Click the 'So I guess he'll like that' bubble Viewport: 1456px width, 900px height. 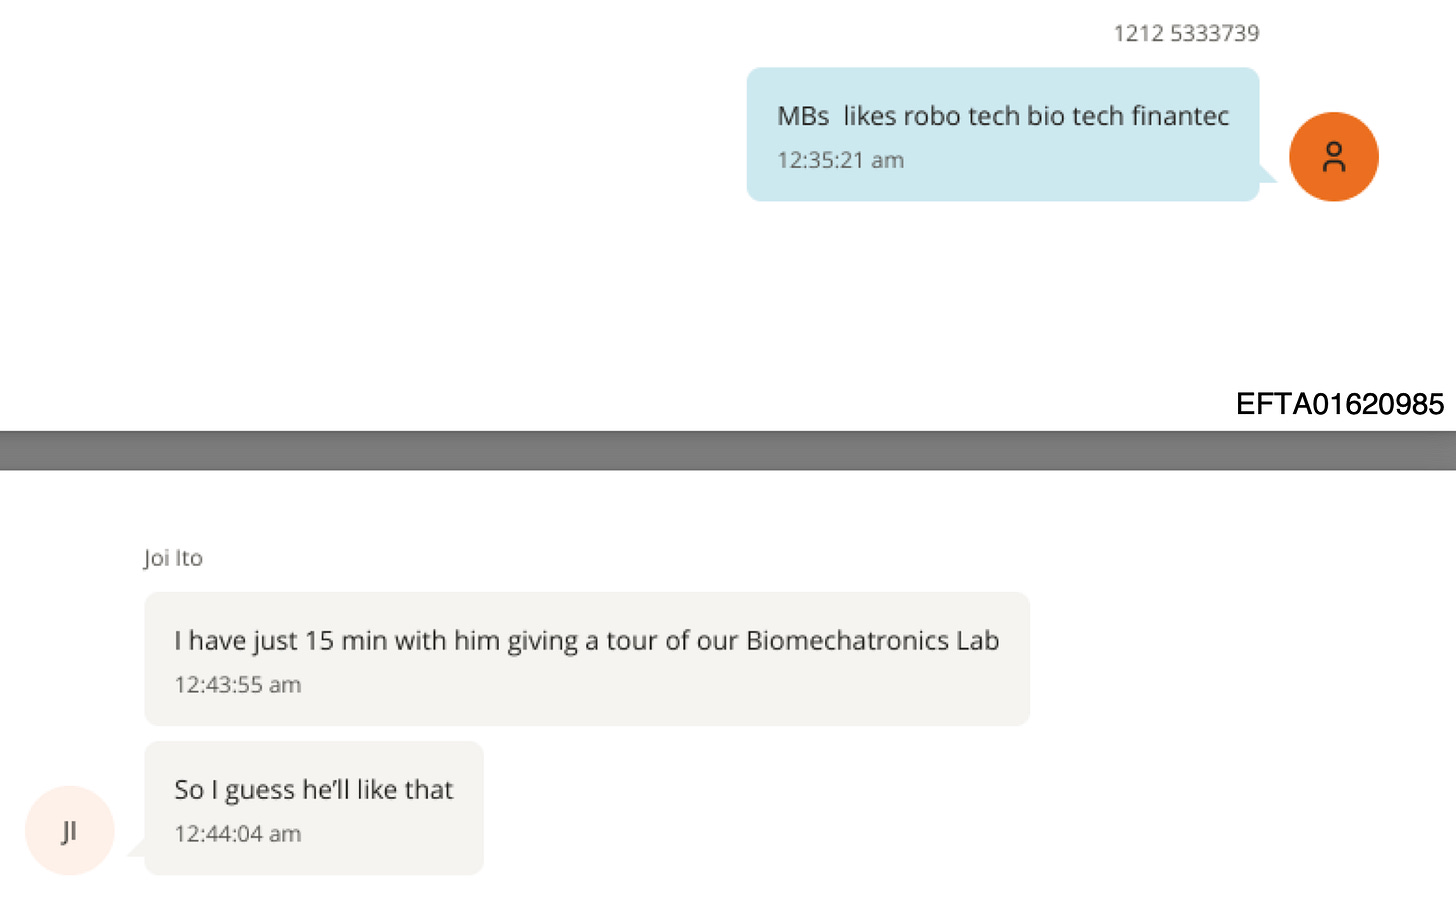[x=314, y=808]
